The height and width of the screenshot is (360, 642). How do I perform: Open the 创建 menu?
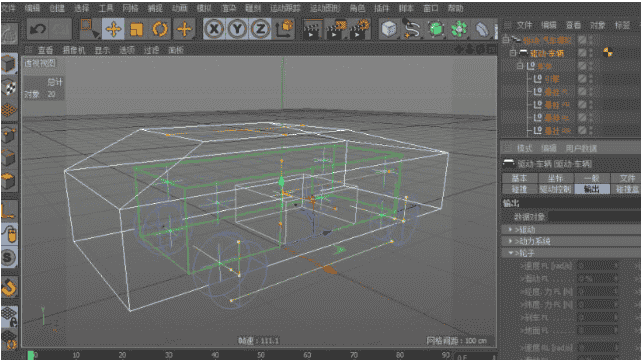[57, 8]
